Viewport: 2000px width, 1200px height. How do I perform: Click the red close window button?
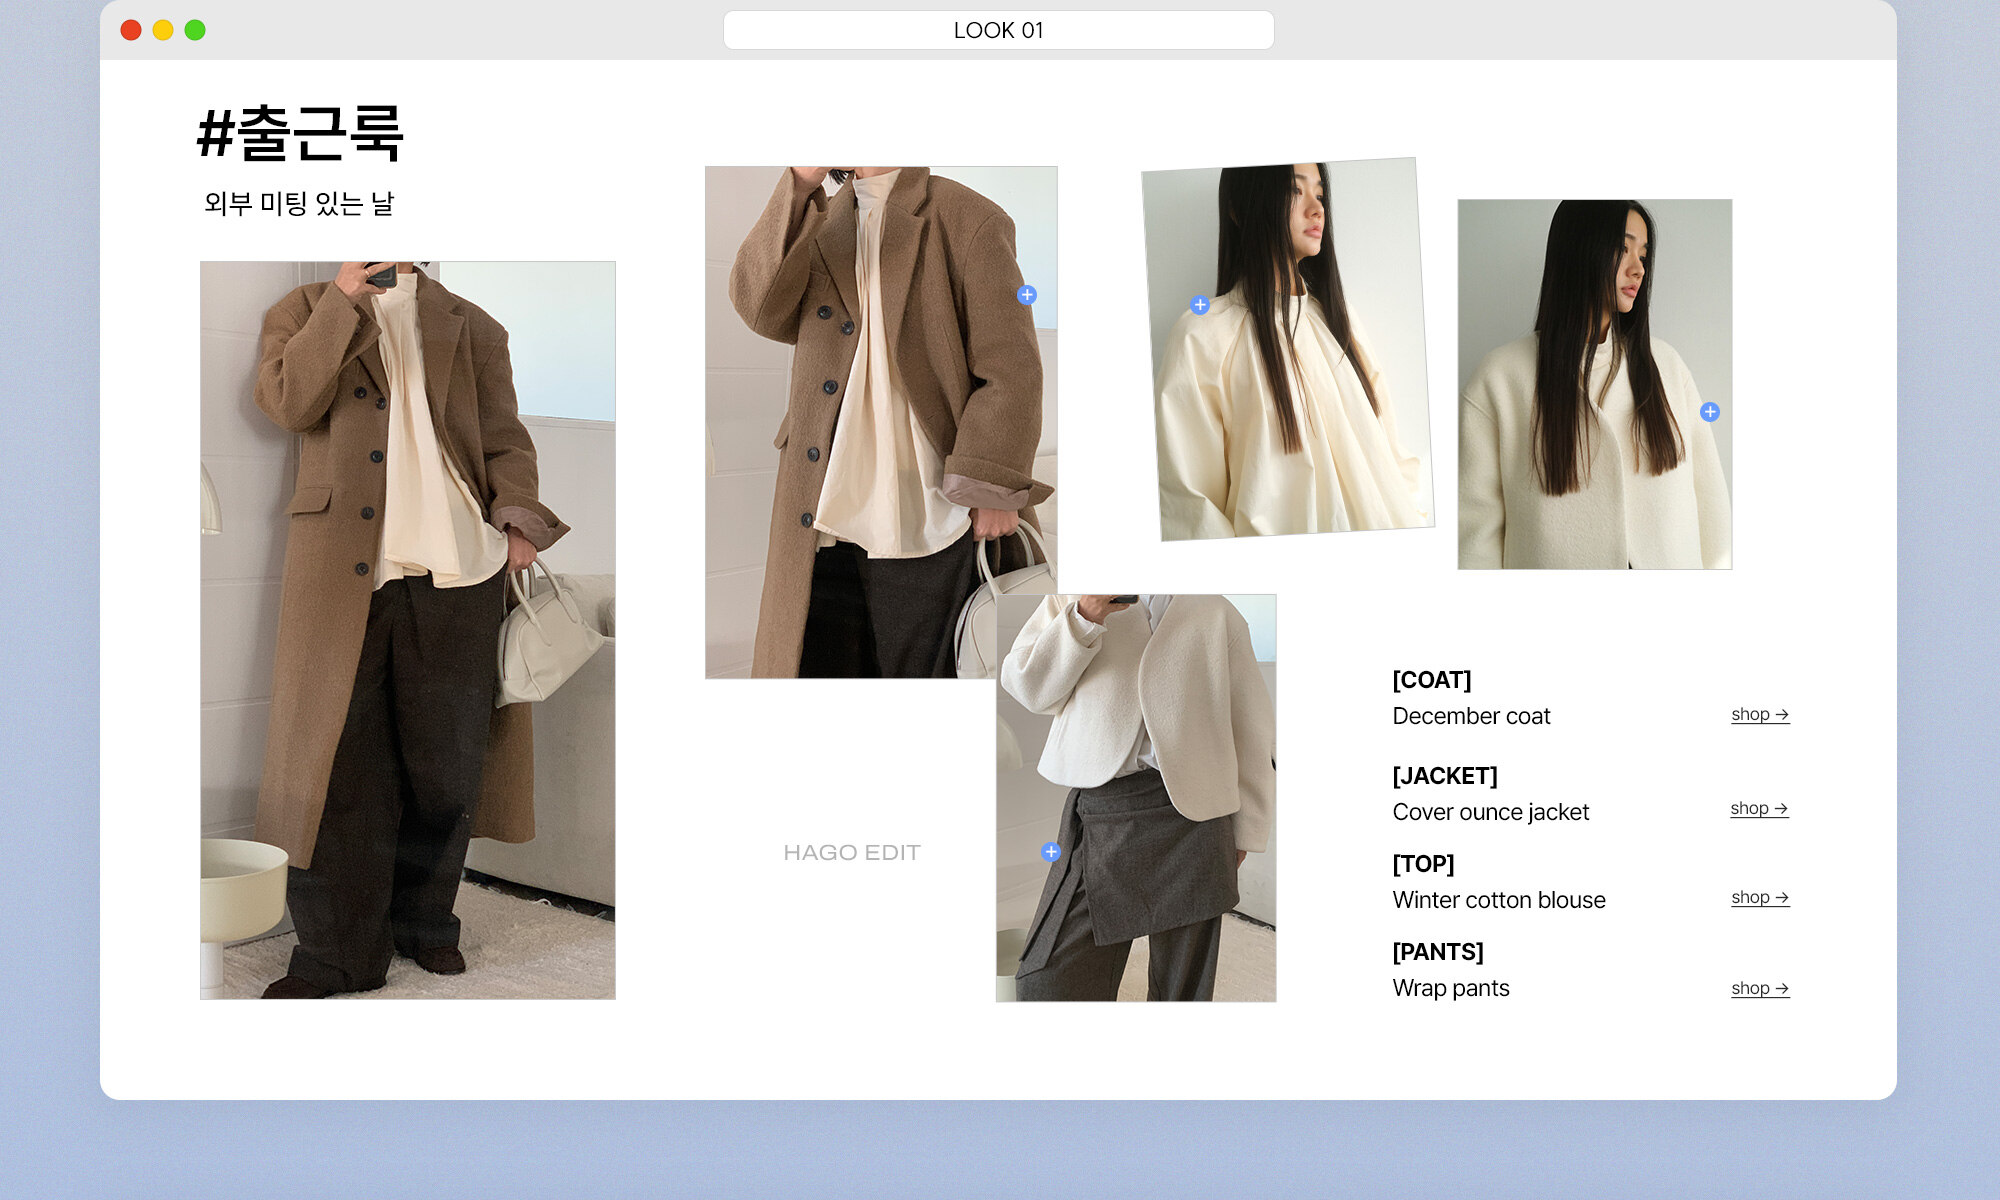[131, 30]
